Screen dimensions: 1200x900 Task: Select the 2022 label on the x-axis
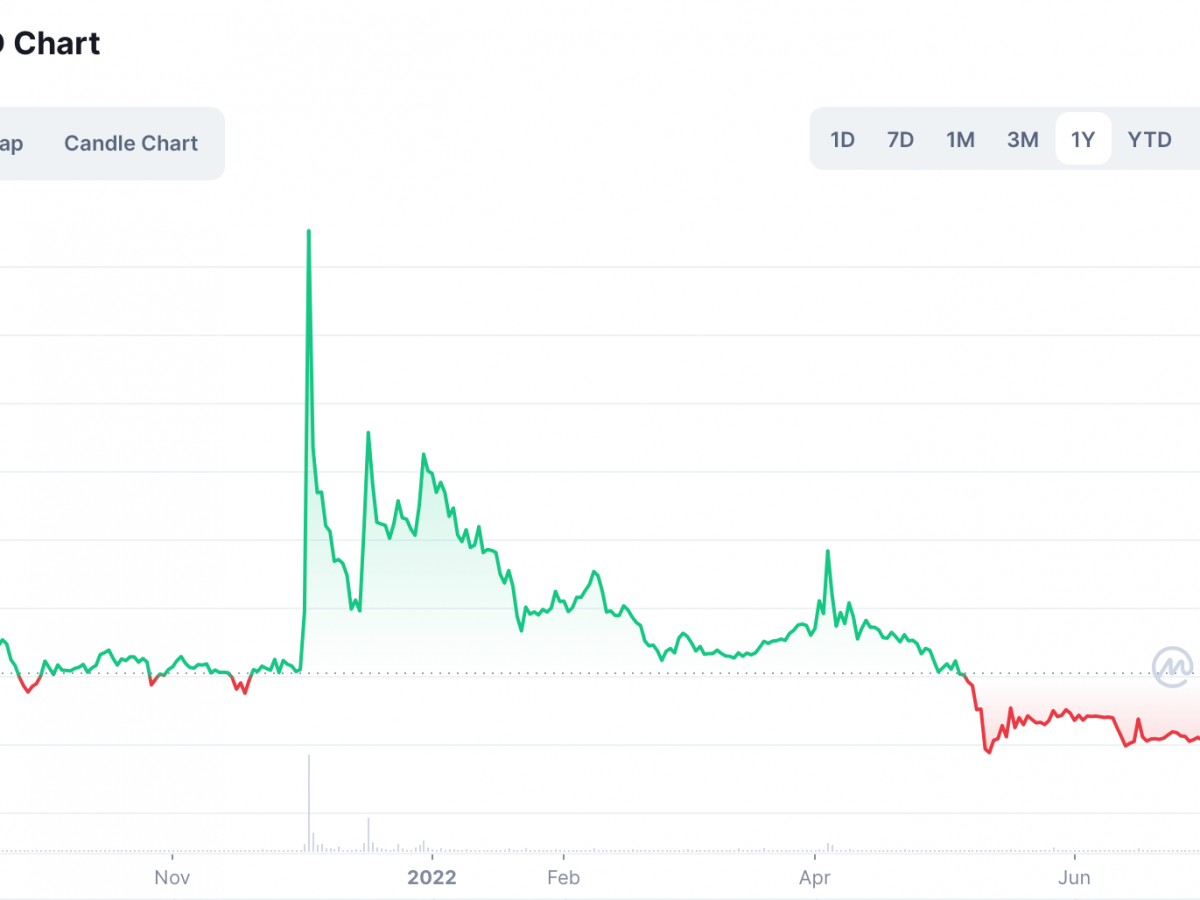[x=432, y=877]
